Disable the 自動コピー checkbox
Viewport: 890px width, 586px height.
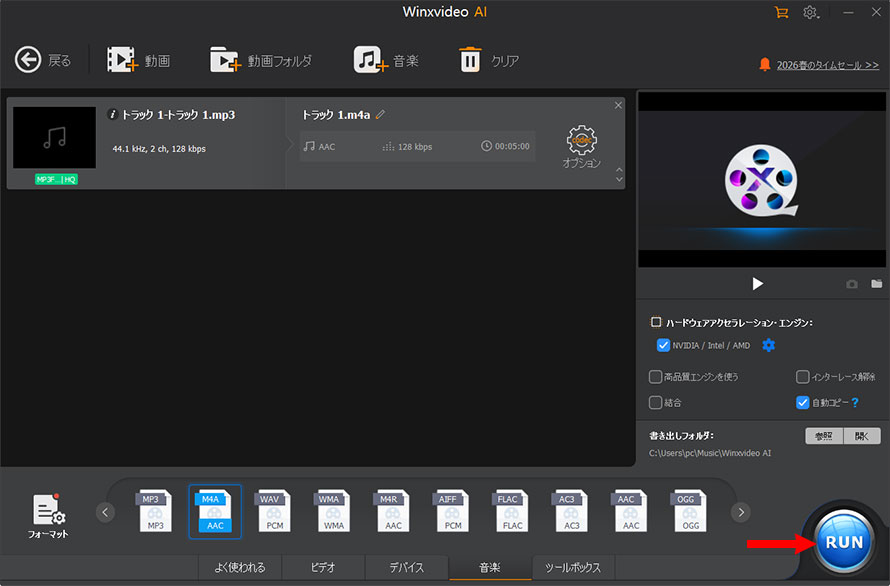coord(802,403)
